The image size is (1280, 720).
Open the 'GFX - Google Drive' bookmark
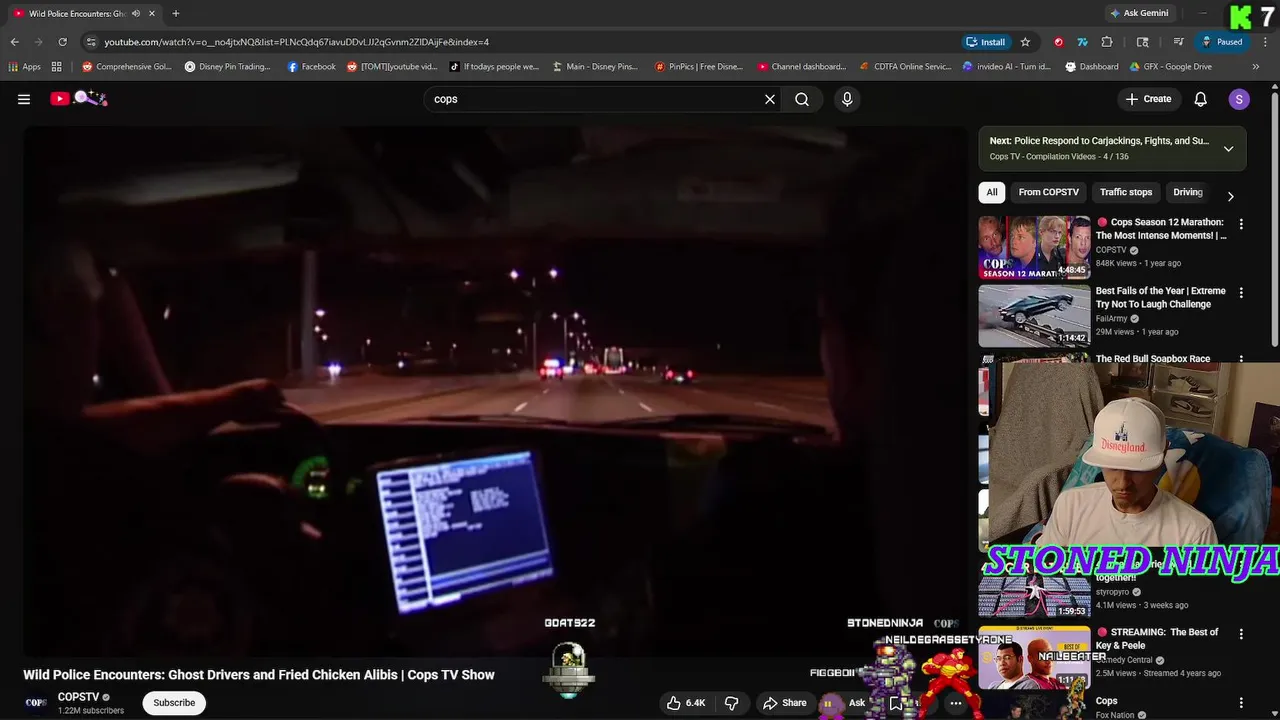(x=1171, y=67)
